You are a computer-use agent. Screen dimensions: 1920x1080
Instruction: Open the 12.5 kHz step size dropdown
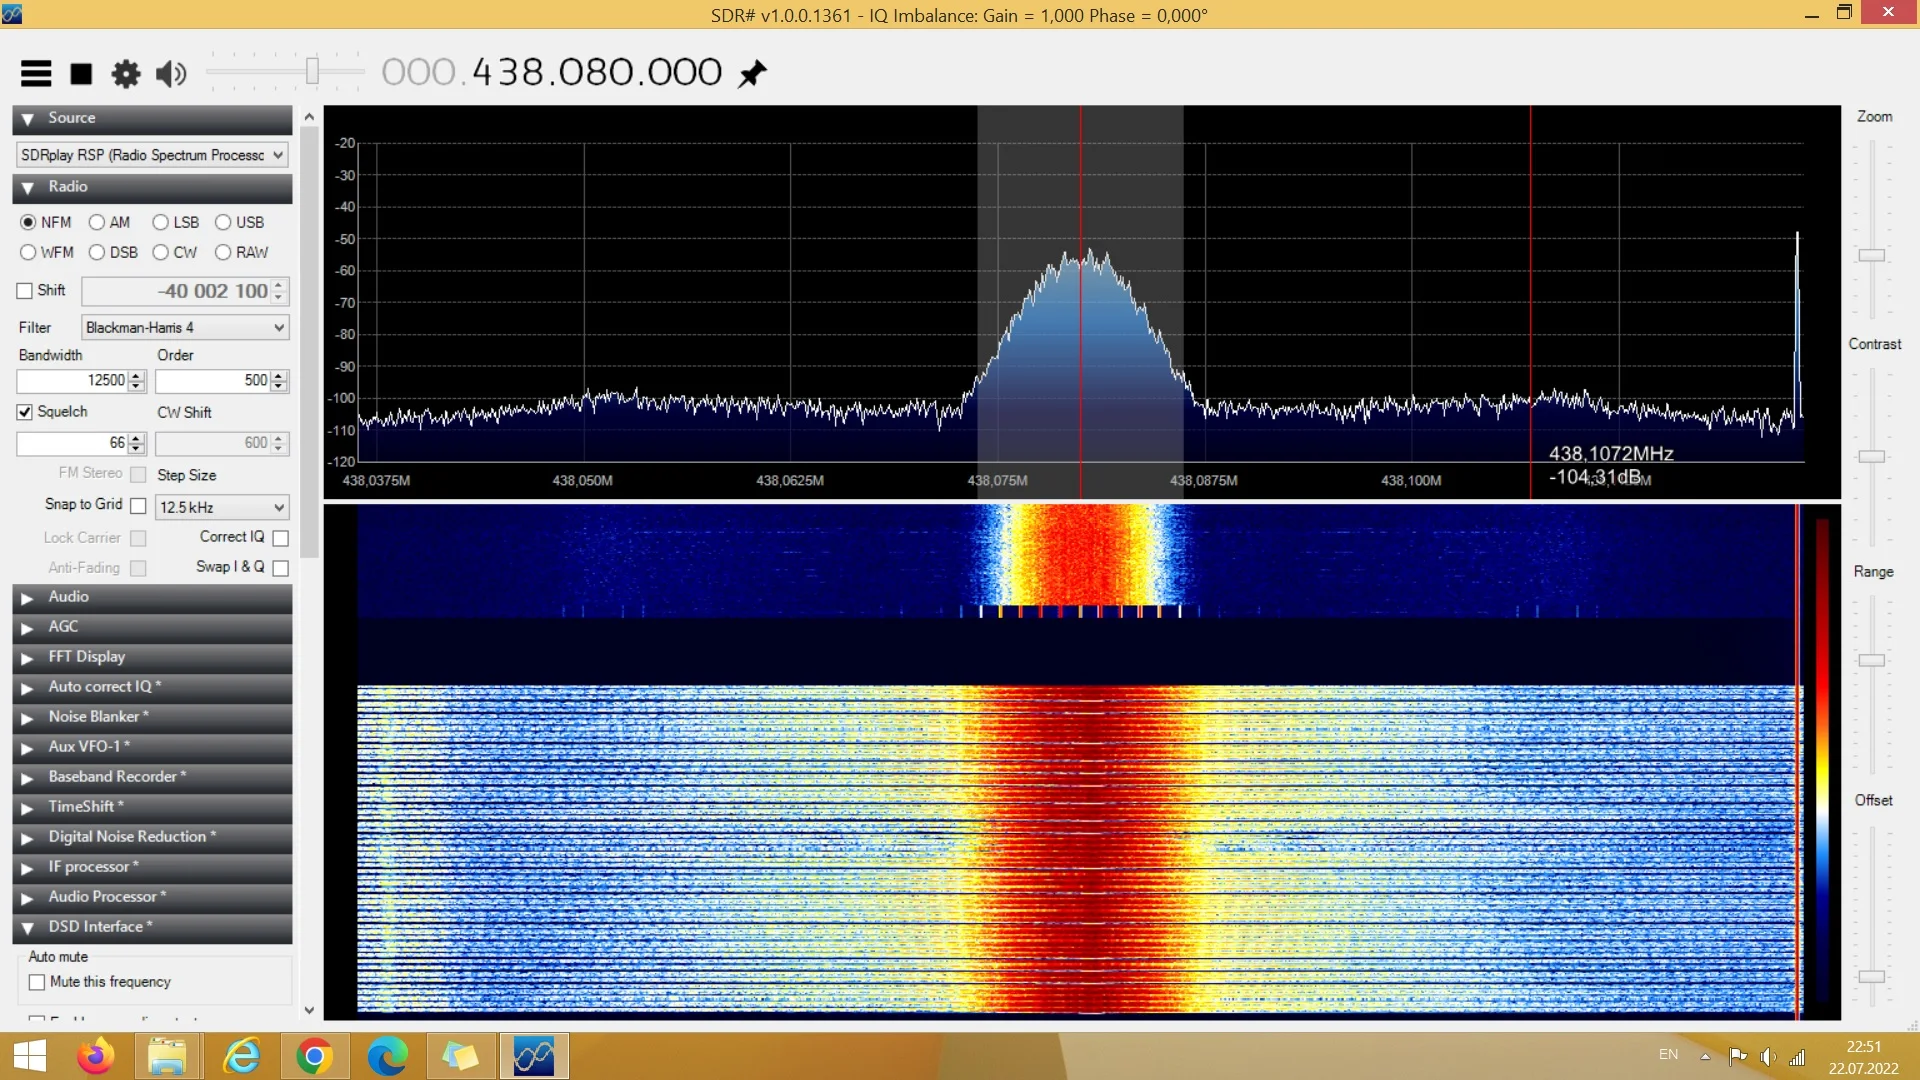coord(221,507)
